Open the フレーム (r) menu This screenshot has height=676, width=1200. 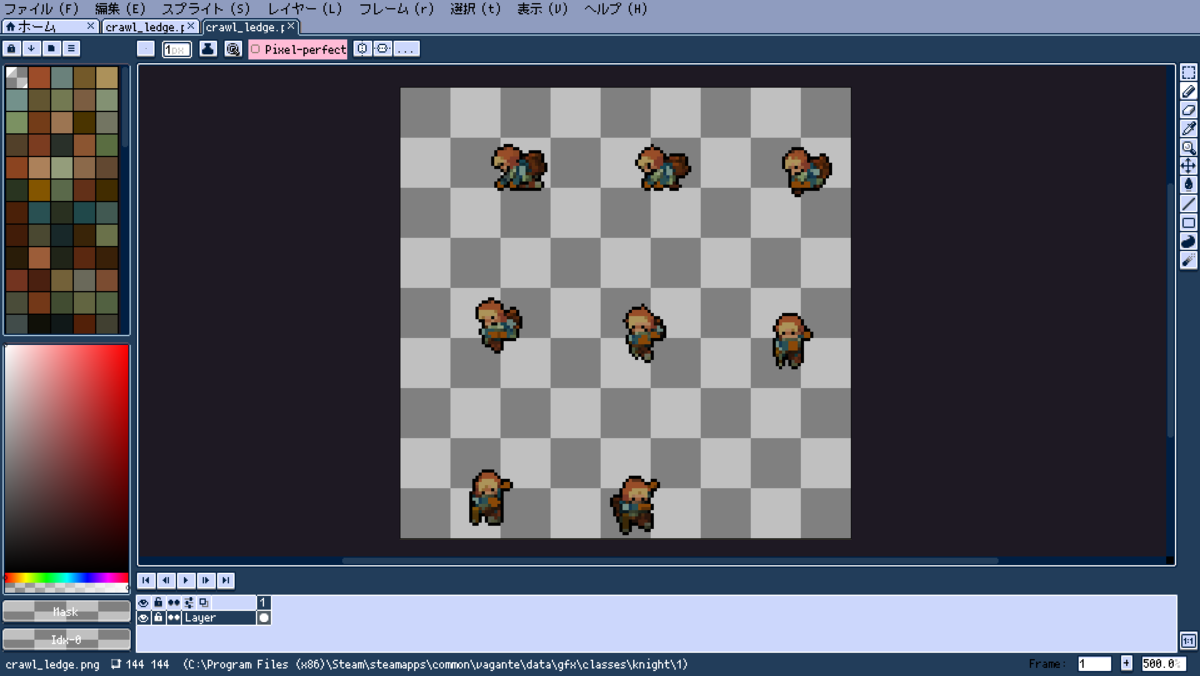point(396,9)
